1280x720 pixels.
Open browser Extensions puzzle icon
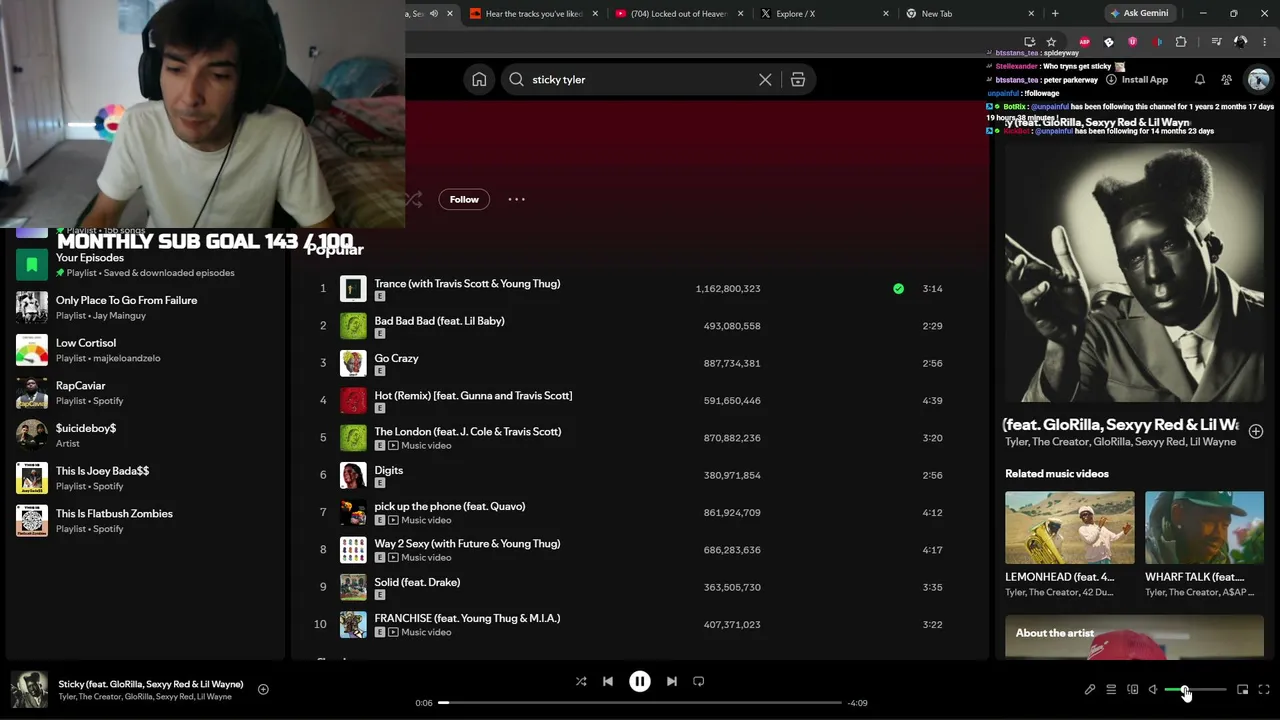coord(1181,42)
